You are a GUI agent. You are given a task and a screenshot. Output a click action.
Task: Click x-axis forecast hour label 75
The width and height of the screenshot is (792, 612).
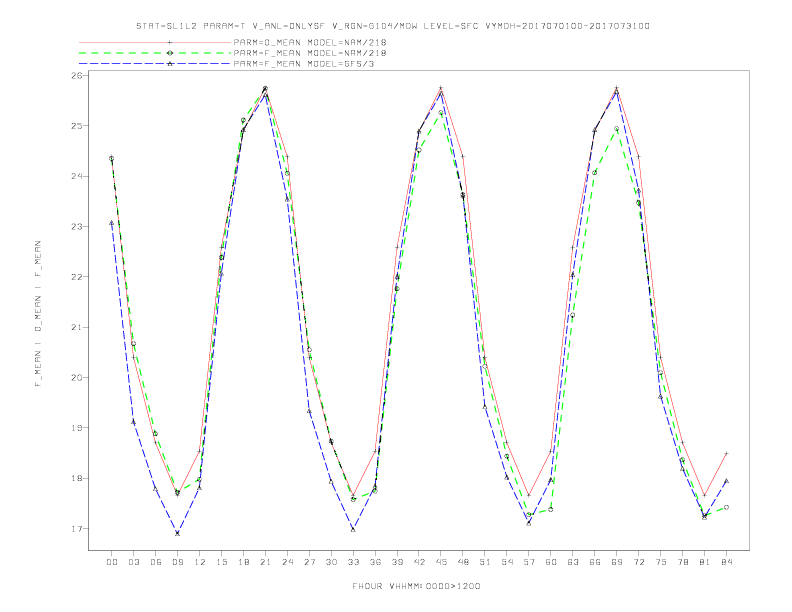tap(661, 562)
